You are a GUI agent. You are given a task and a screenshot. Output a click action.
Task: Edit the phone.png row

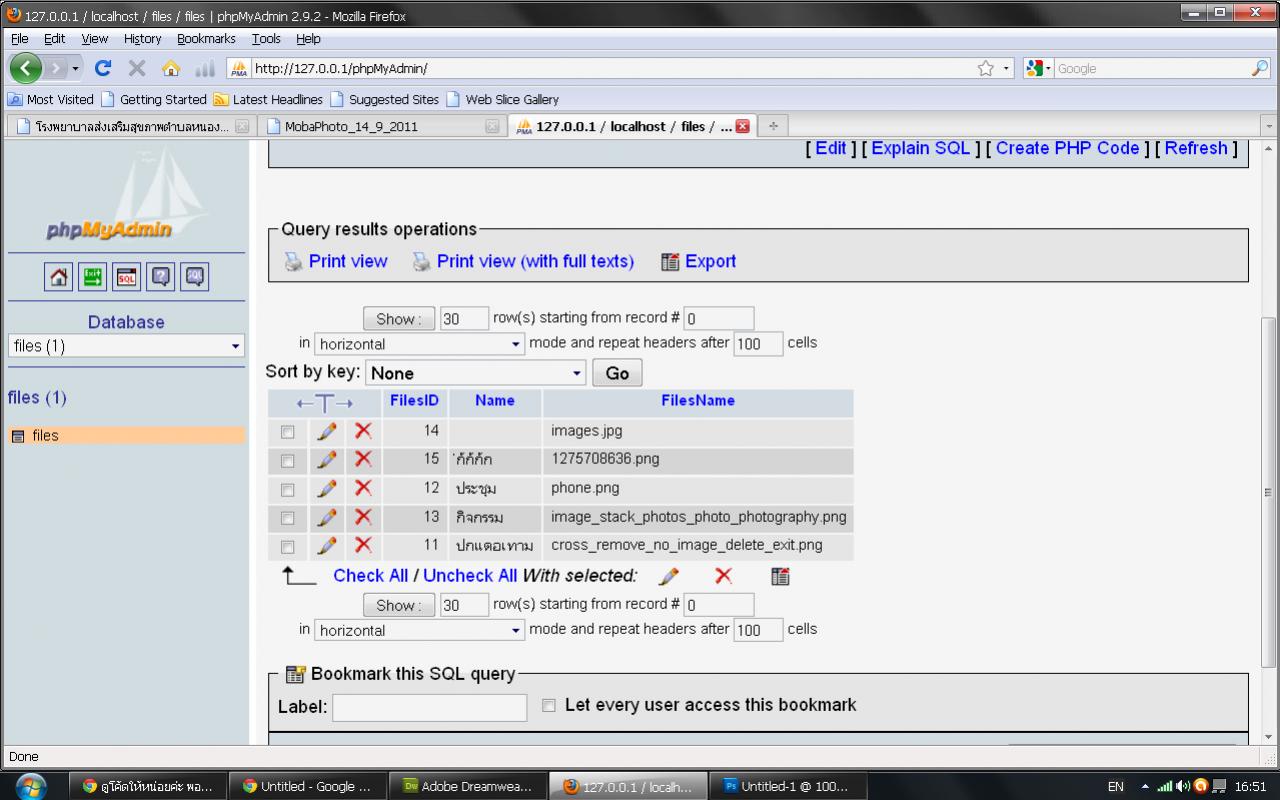(326, 488)
